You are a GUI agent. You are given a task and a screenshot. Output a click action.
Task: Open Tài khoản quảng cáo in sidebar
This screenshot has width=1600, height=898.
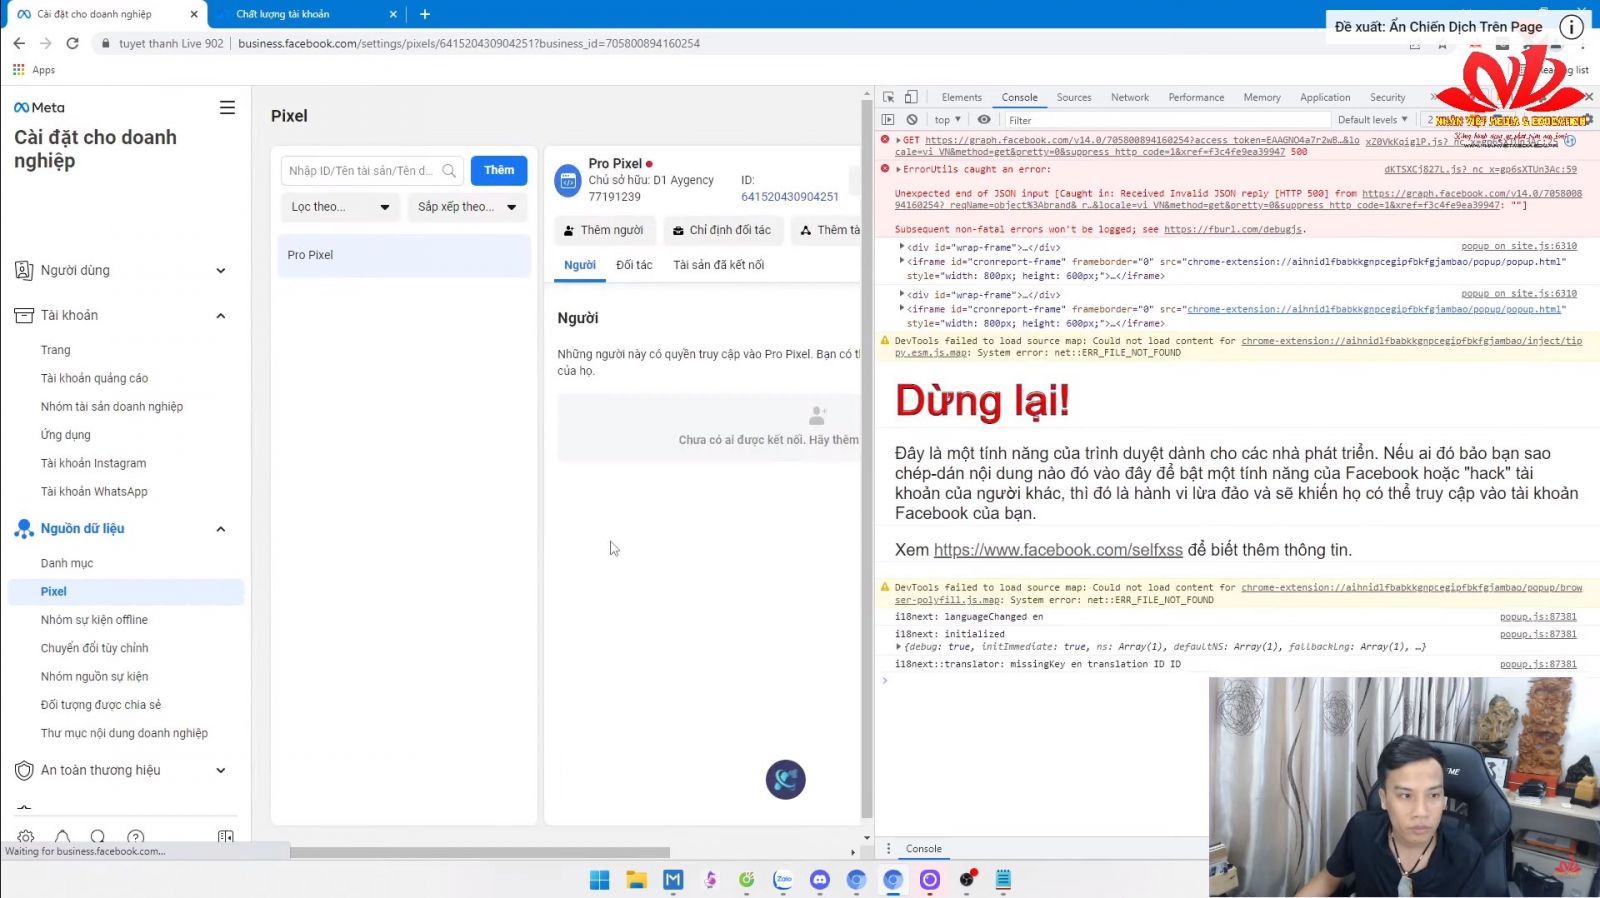point(94,378)
